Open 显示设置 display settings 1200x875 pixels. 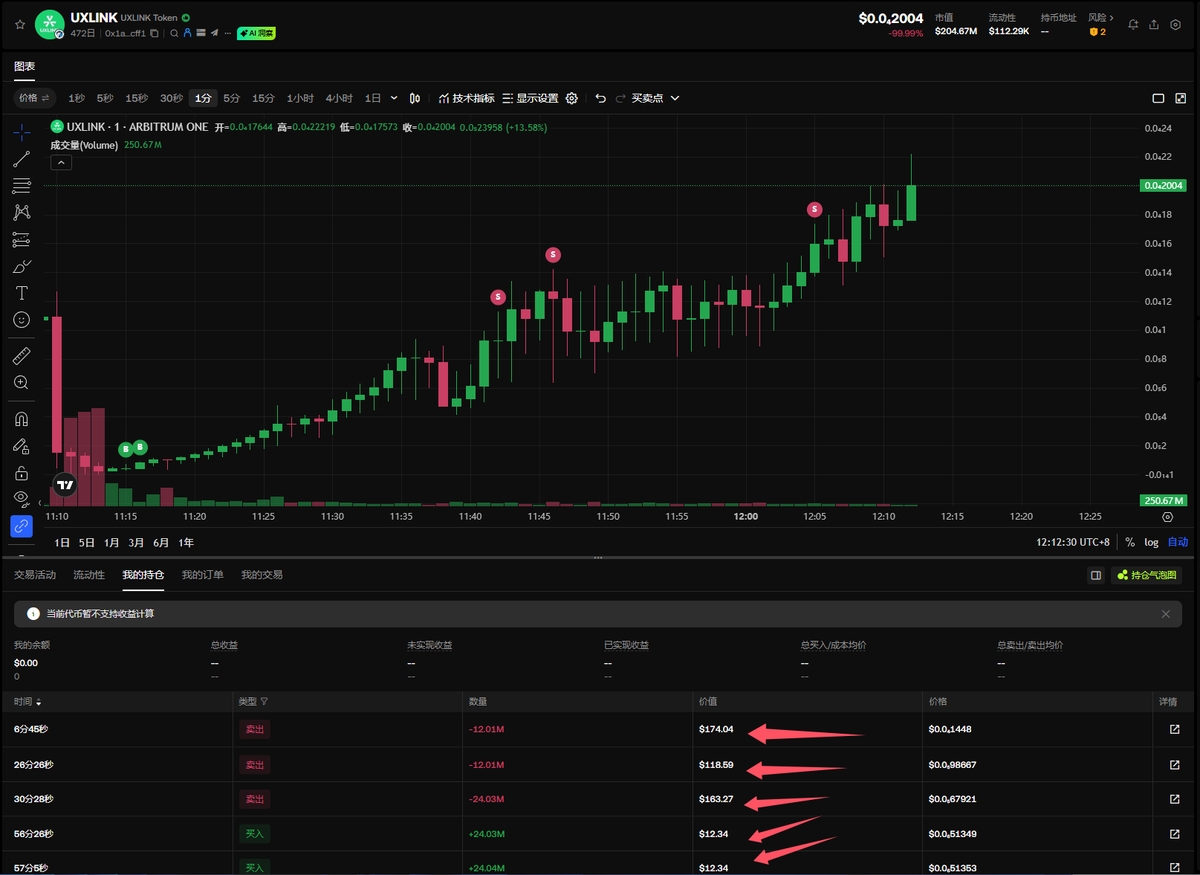point(530,98)
